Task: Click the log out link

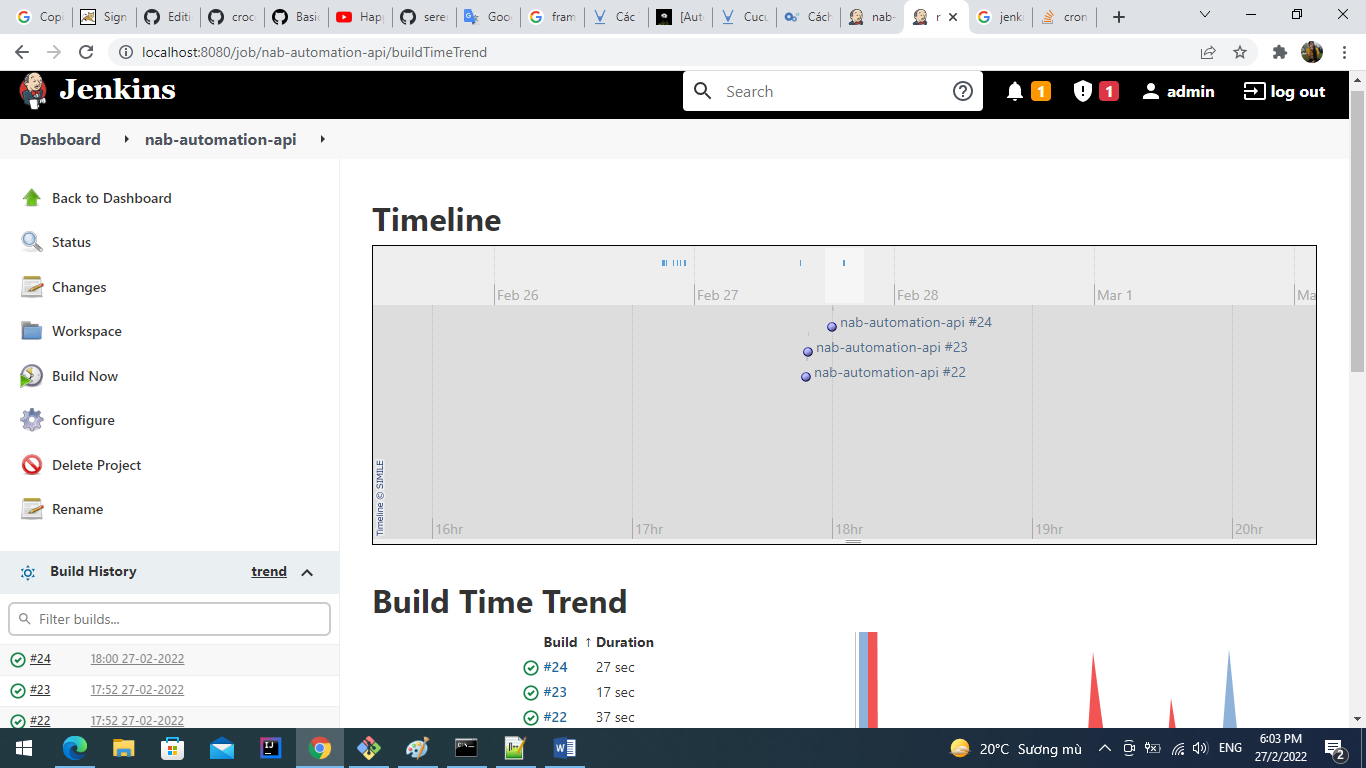Action: pos(1284,91)
